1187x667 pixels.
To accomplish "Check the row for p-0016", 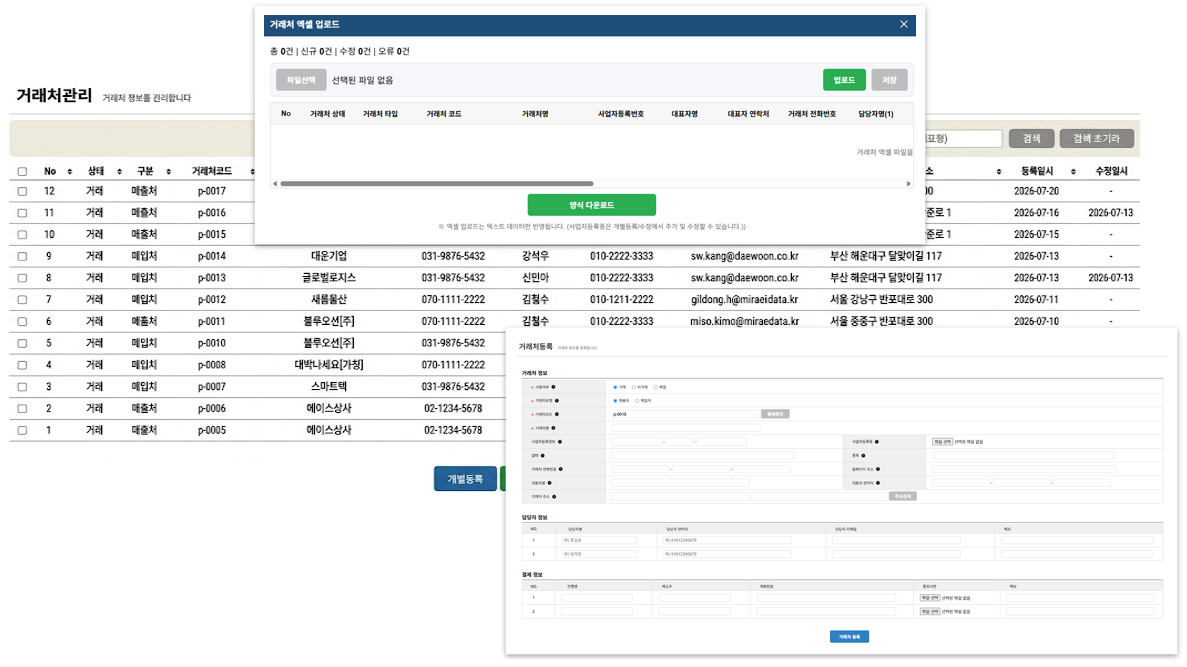I will [22, 214].
